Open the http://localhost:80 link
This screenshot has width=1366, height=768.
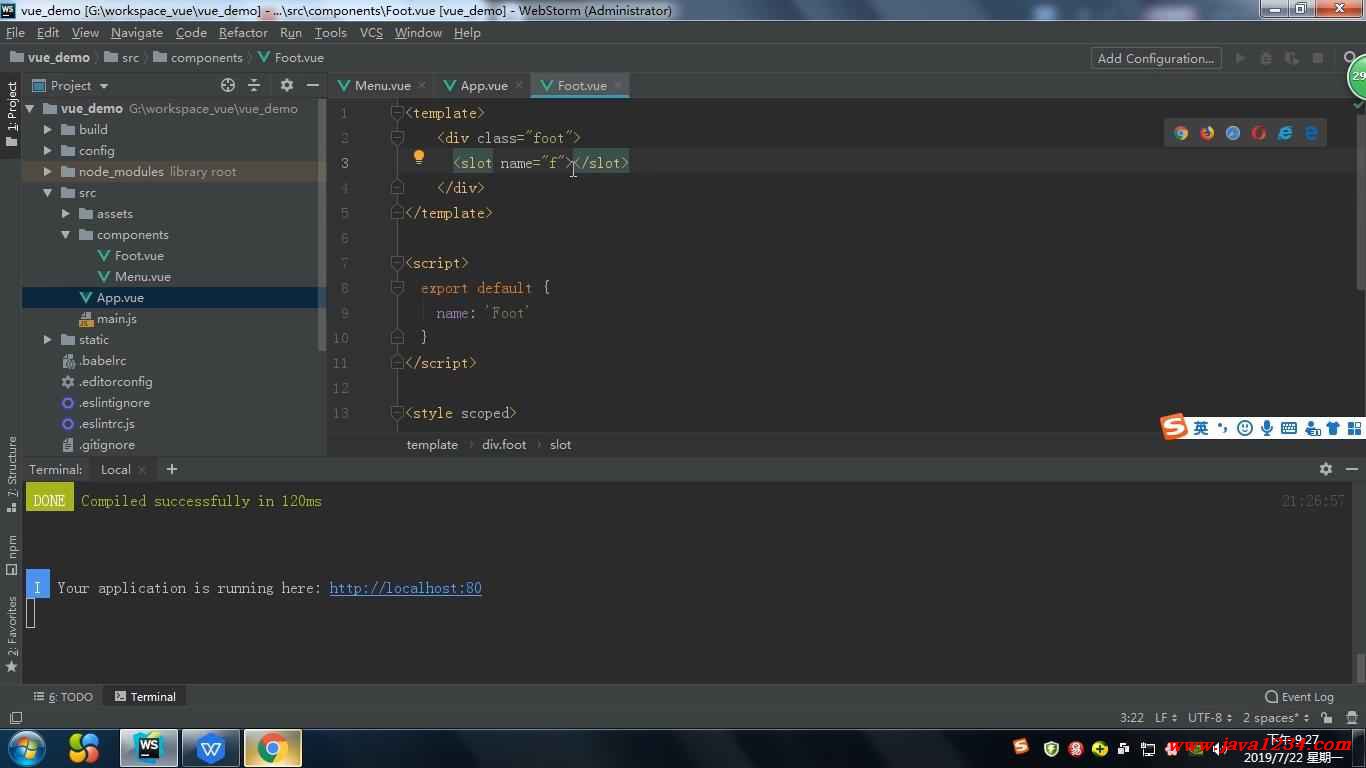pyautogui.click(x=405, y=588)
